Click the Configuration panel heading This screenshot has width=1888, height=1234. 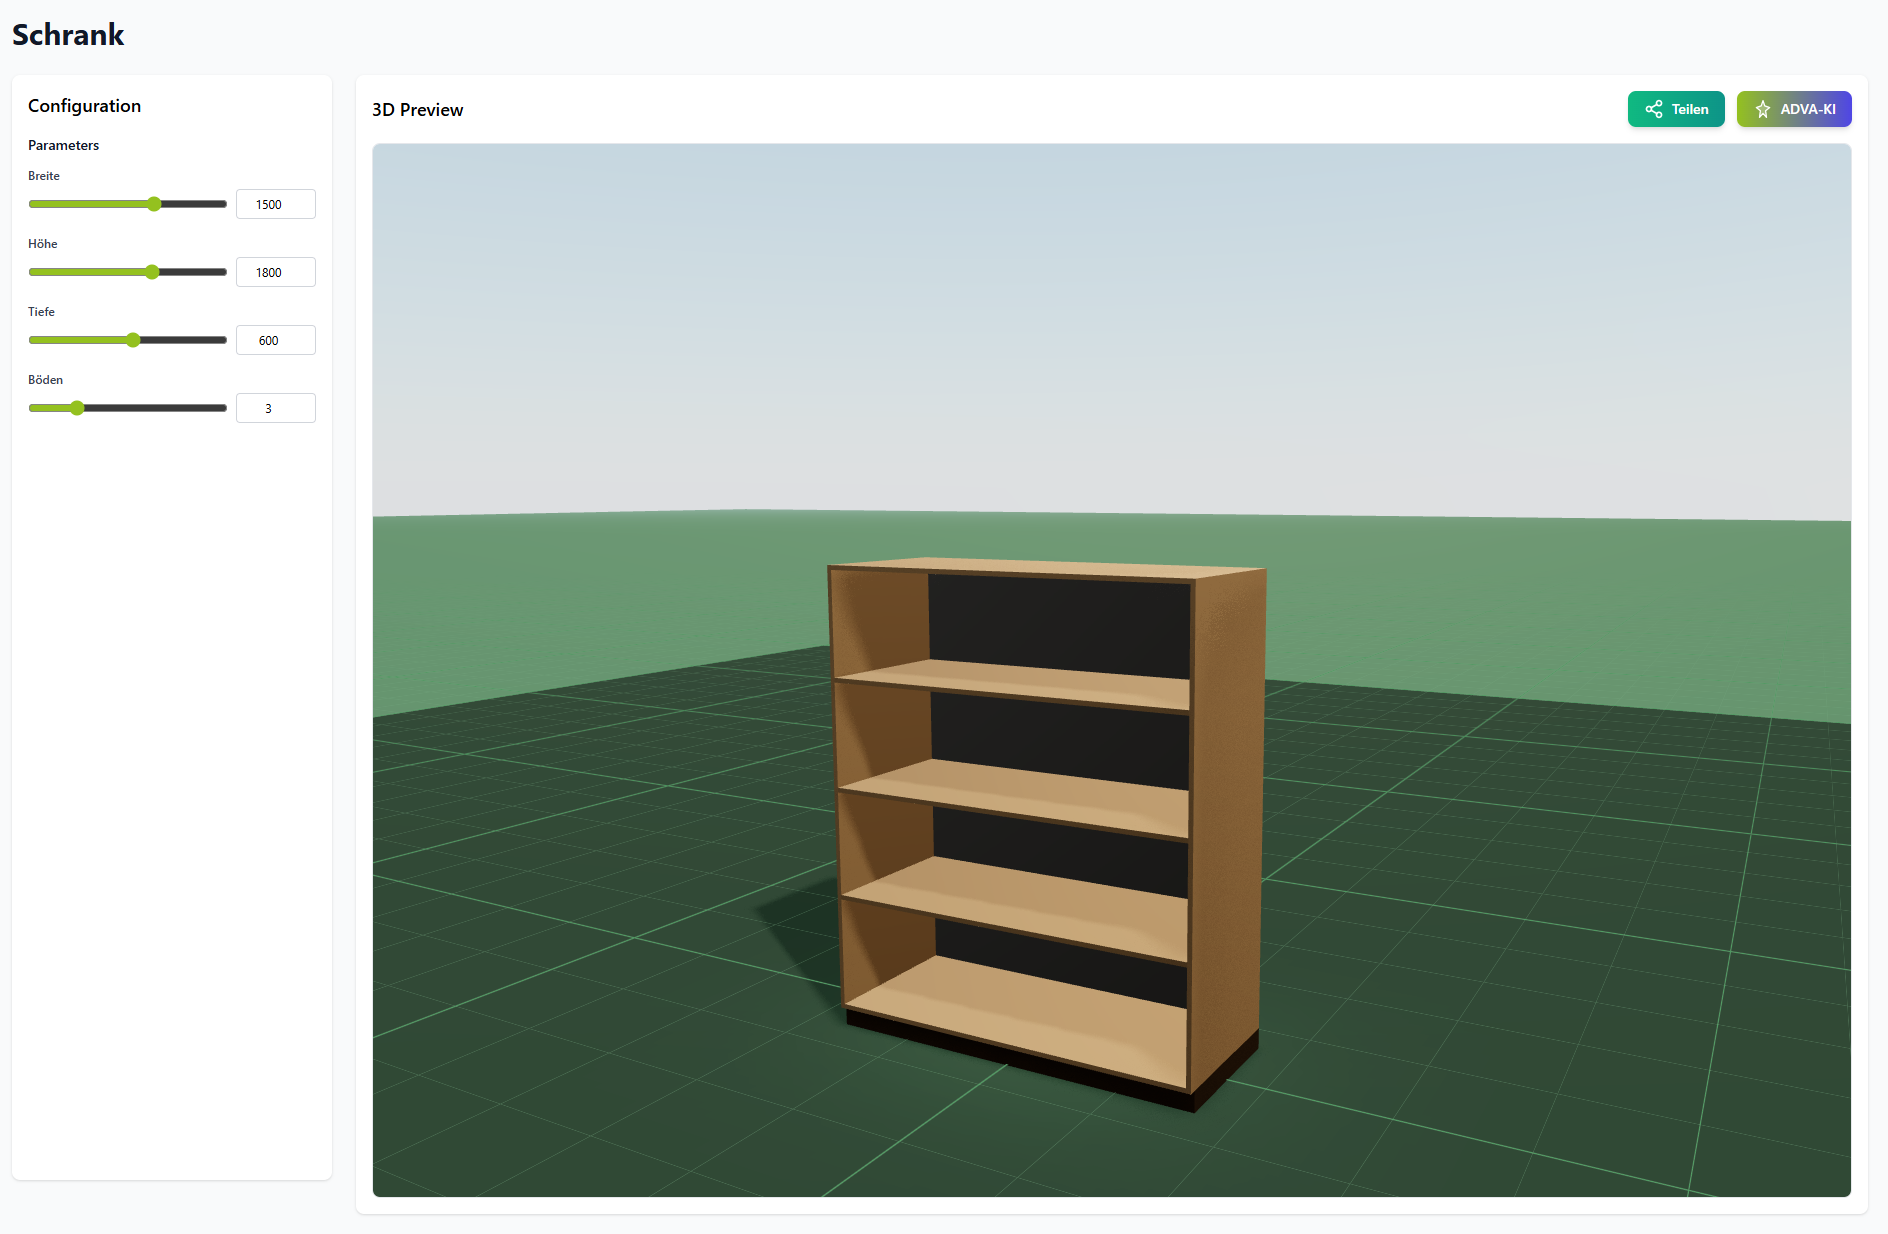84,106
